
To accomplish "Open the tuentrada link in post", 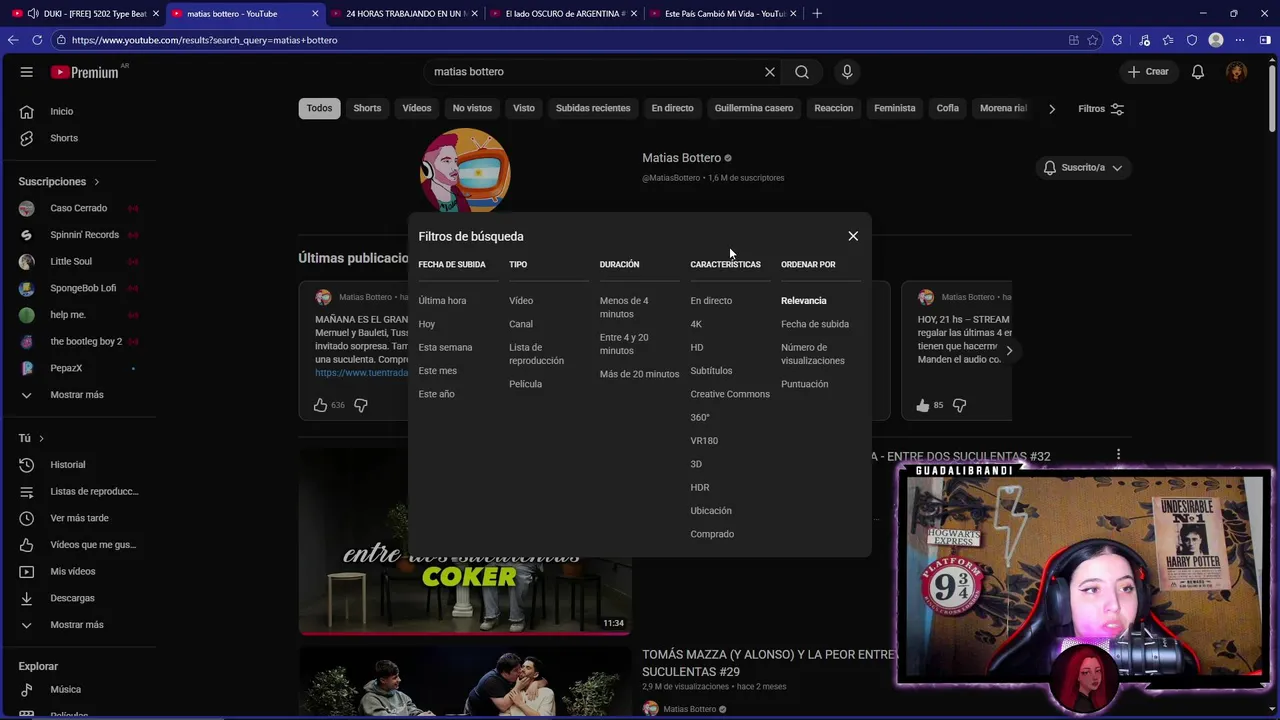I will pos(361,373).
